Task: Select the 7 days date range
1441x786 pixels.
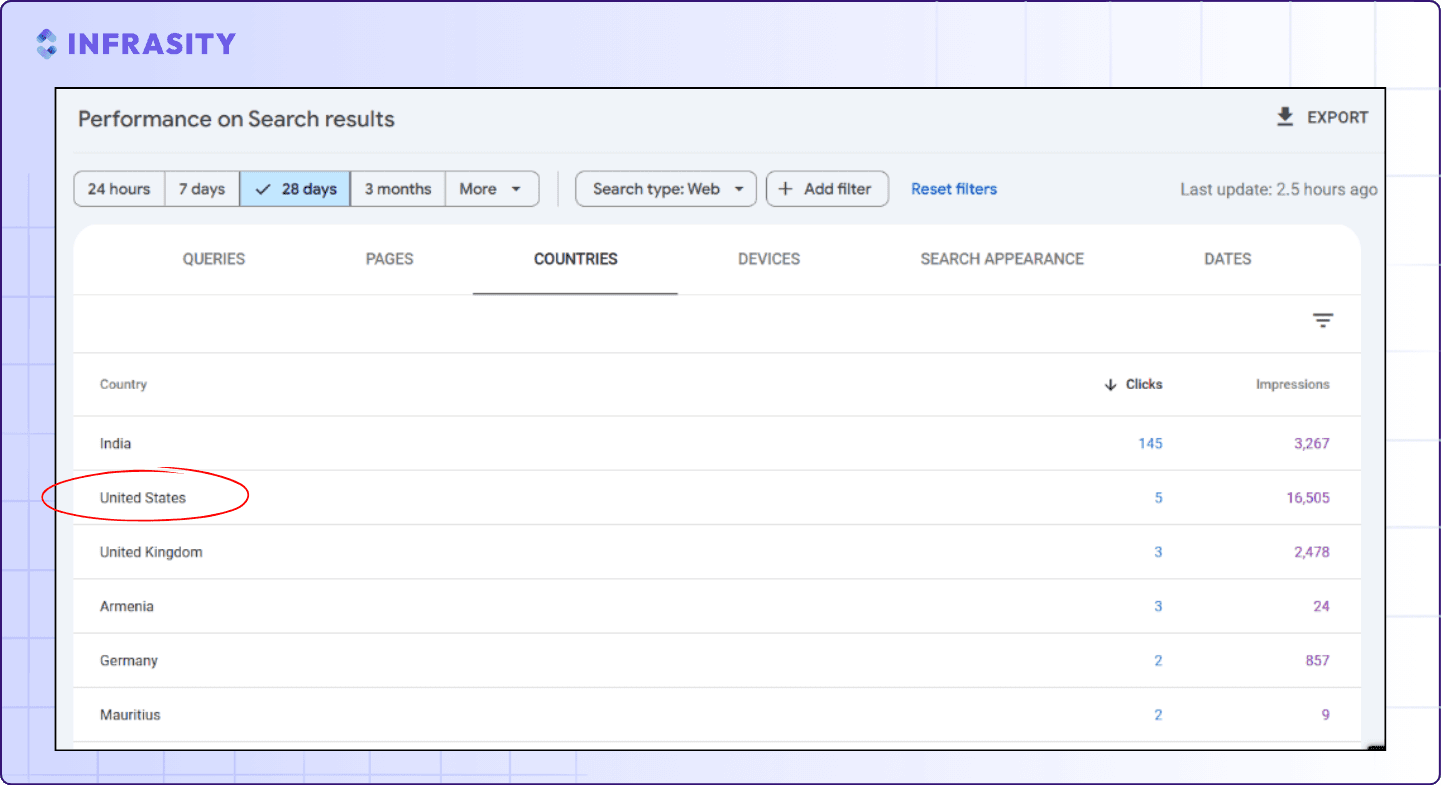Action: pos(202,189)
